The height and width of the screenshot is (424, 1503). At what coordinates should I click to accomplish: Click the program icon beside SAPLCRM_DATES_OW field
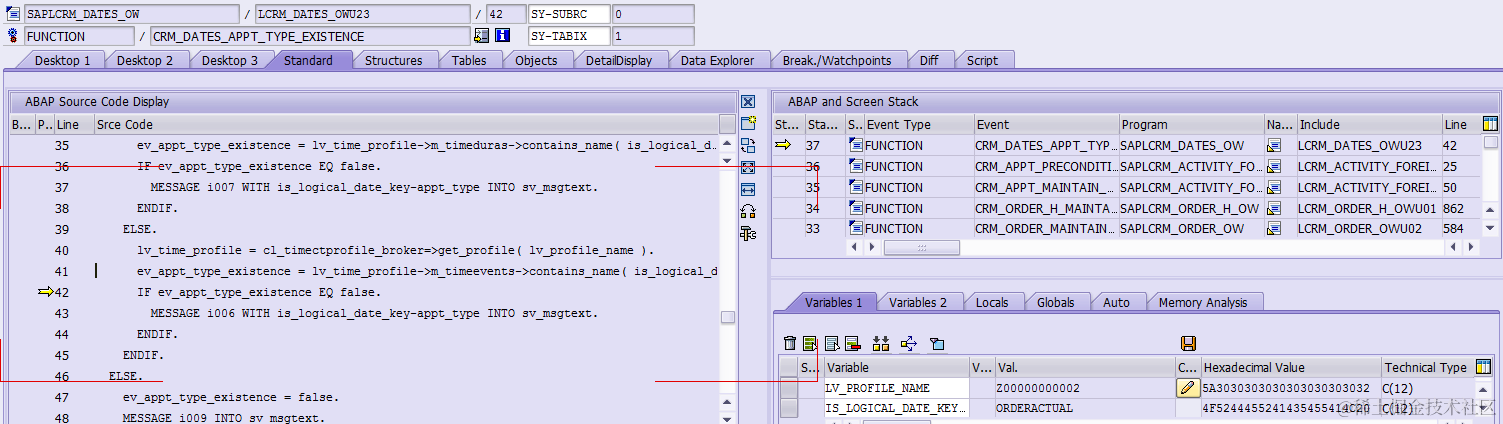click(13, 14)
